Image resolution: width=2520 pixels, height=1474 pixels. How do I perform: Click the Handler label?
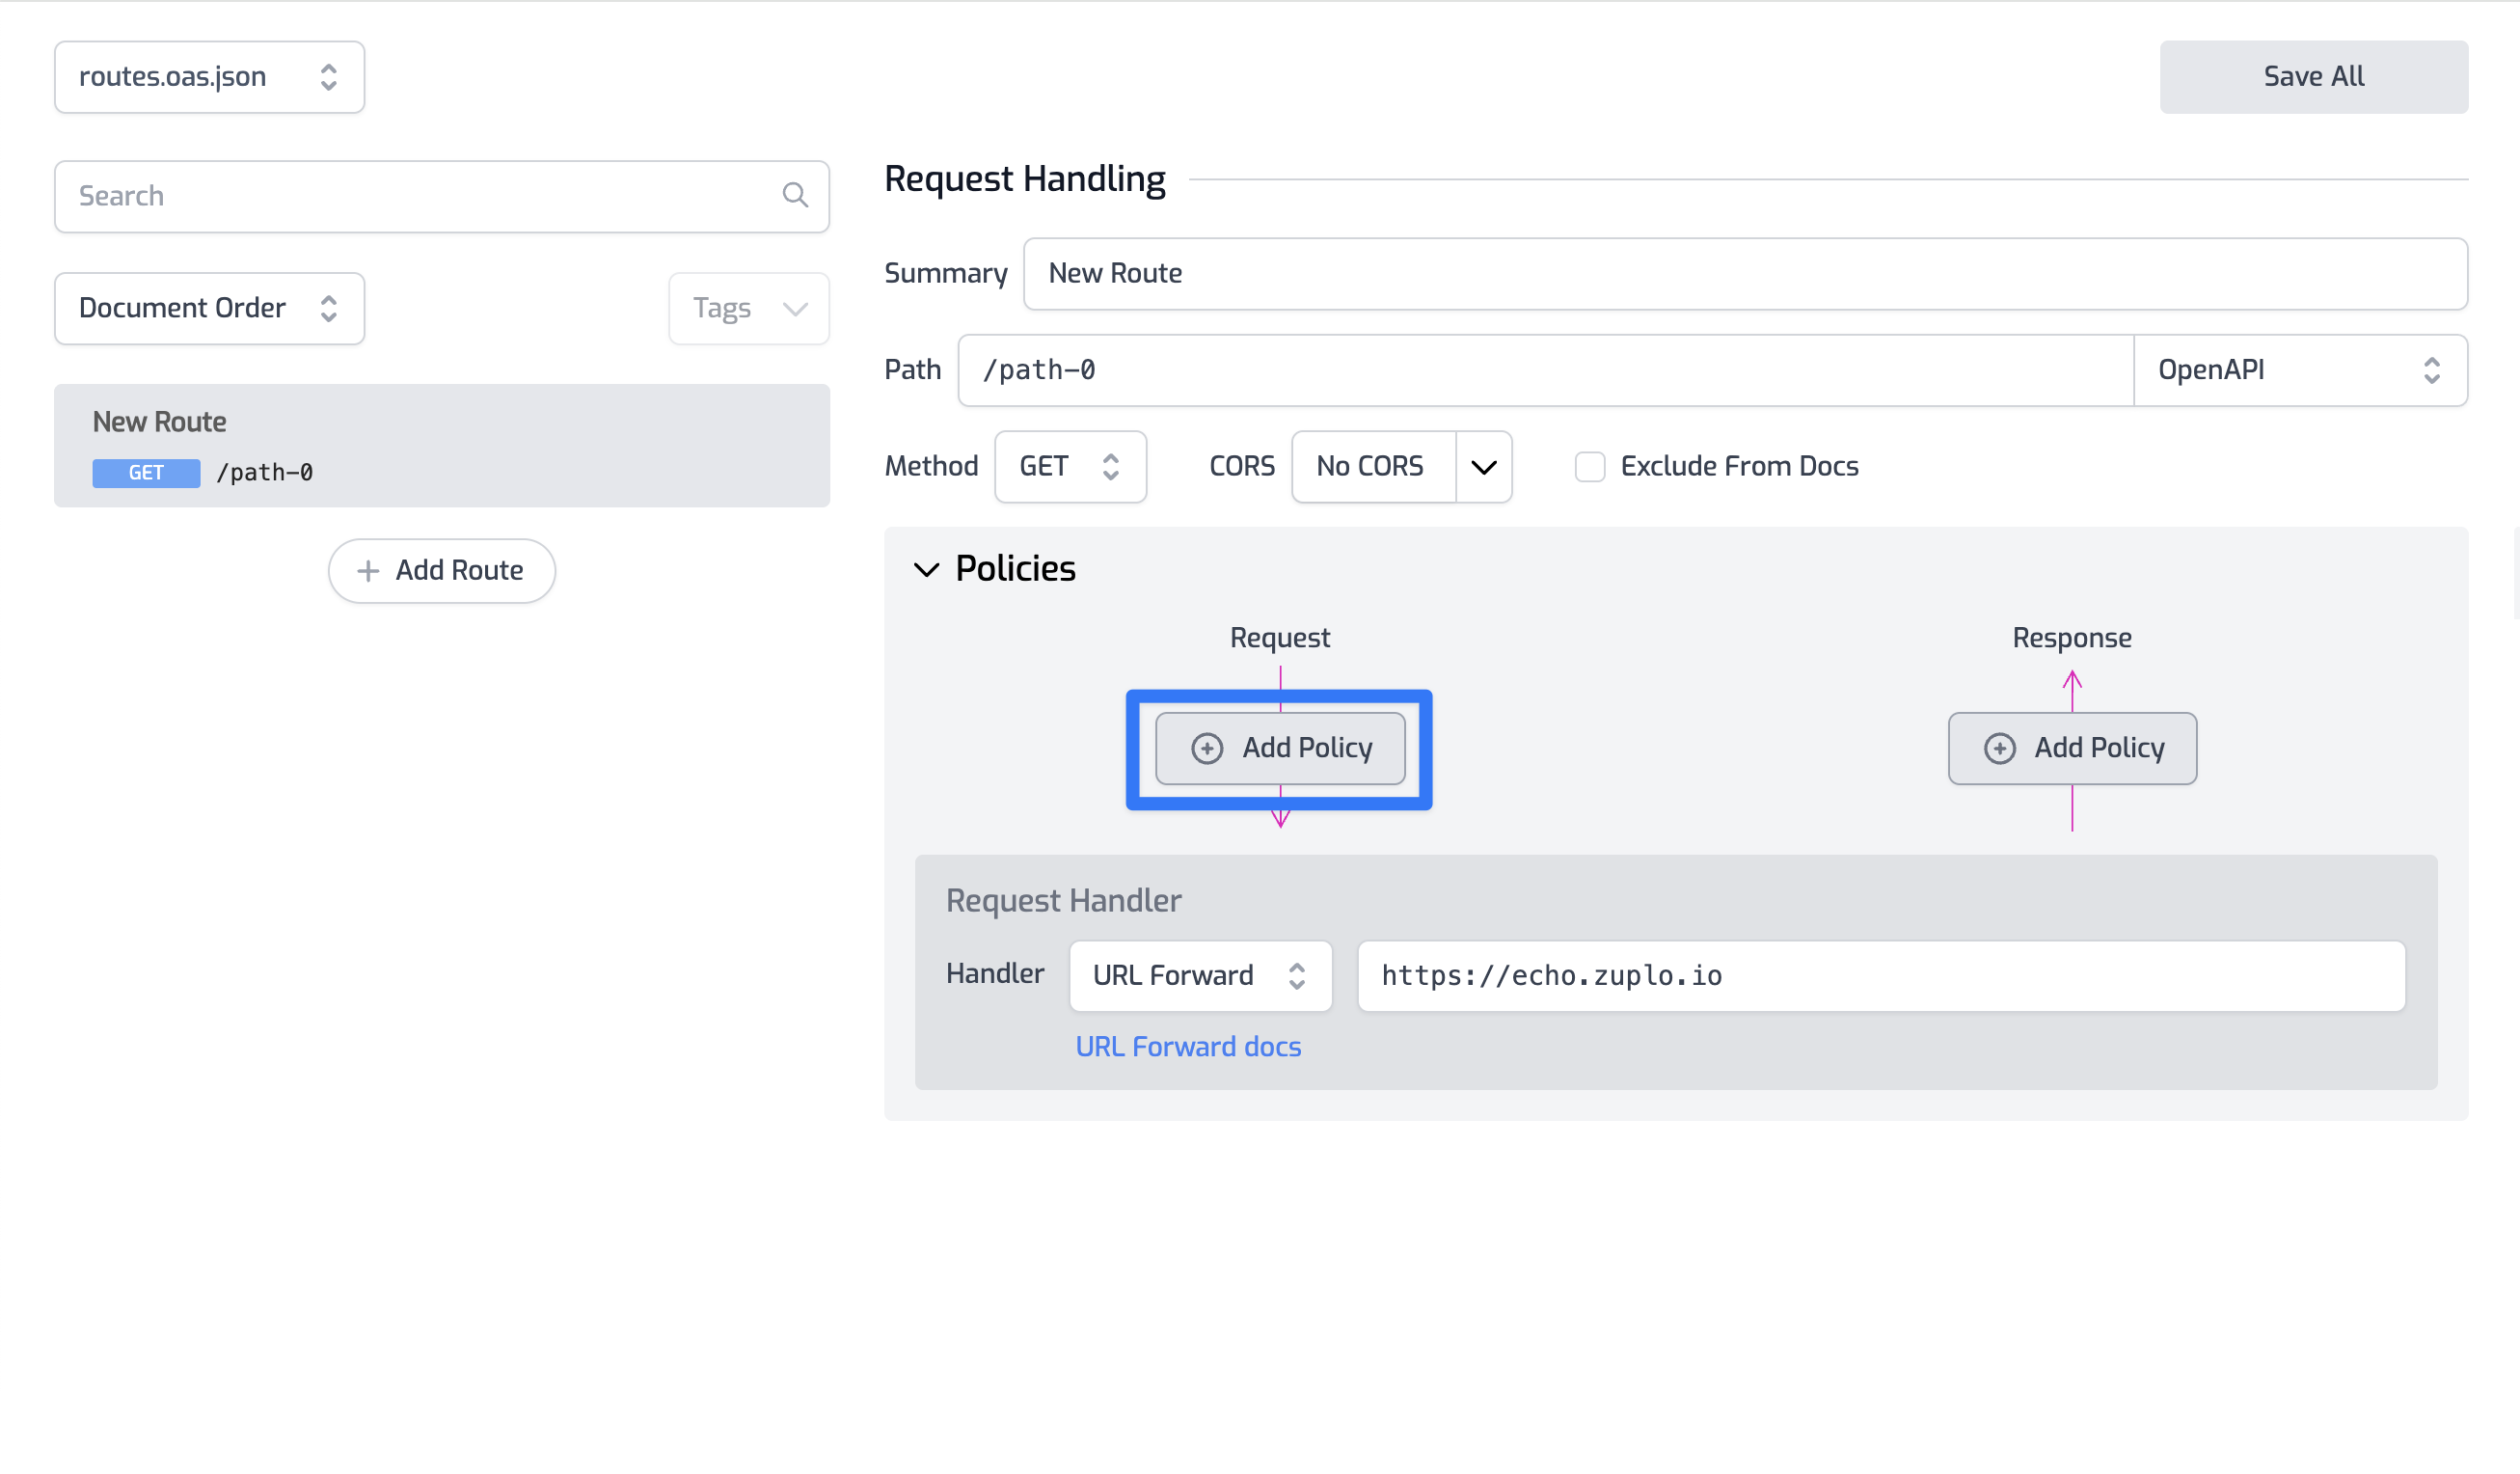(x=995, y=974)
